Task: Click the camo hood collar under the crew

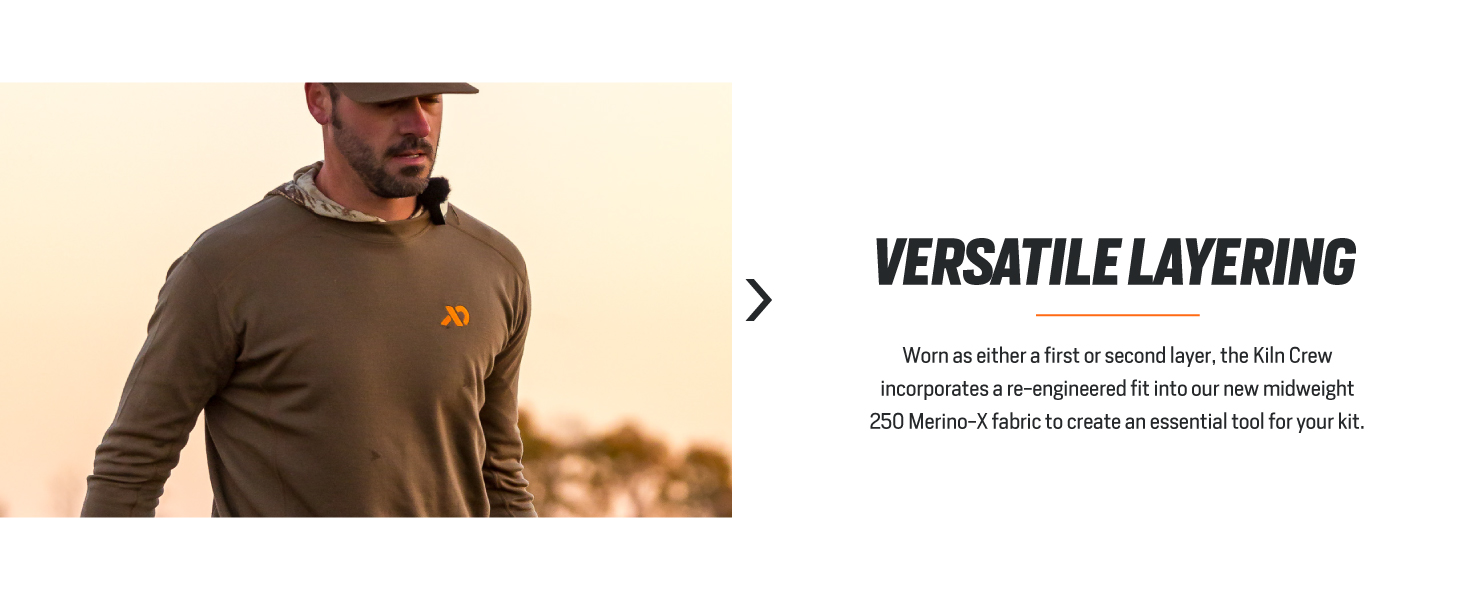Action: tap(320, 197)
